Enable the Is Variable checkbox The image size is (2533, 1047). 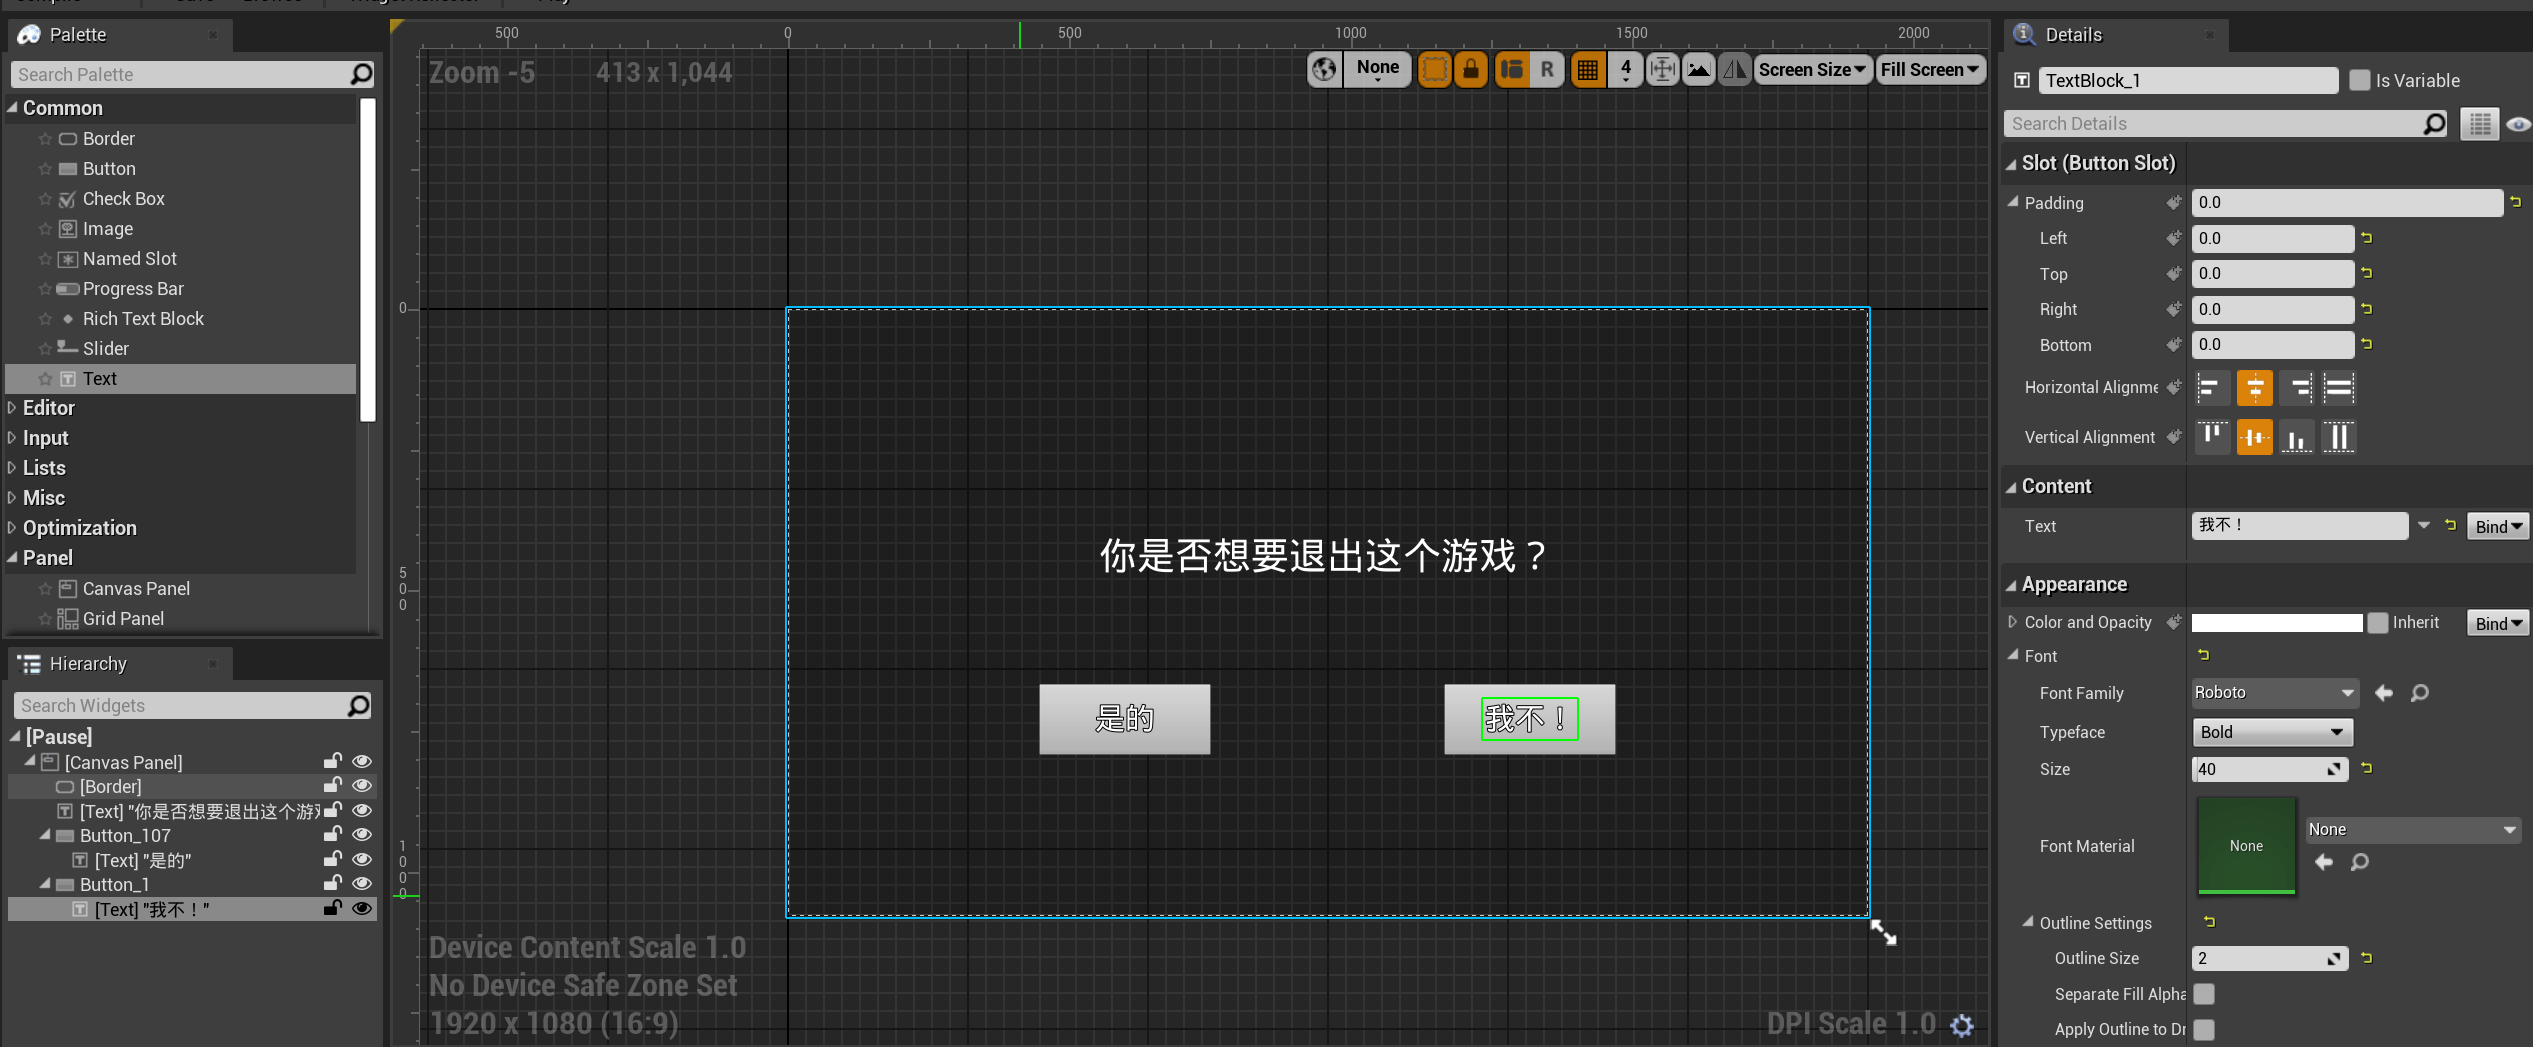[x=2359, y=80]
